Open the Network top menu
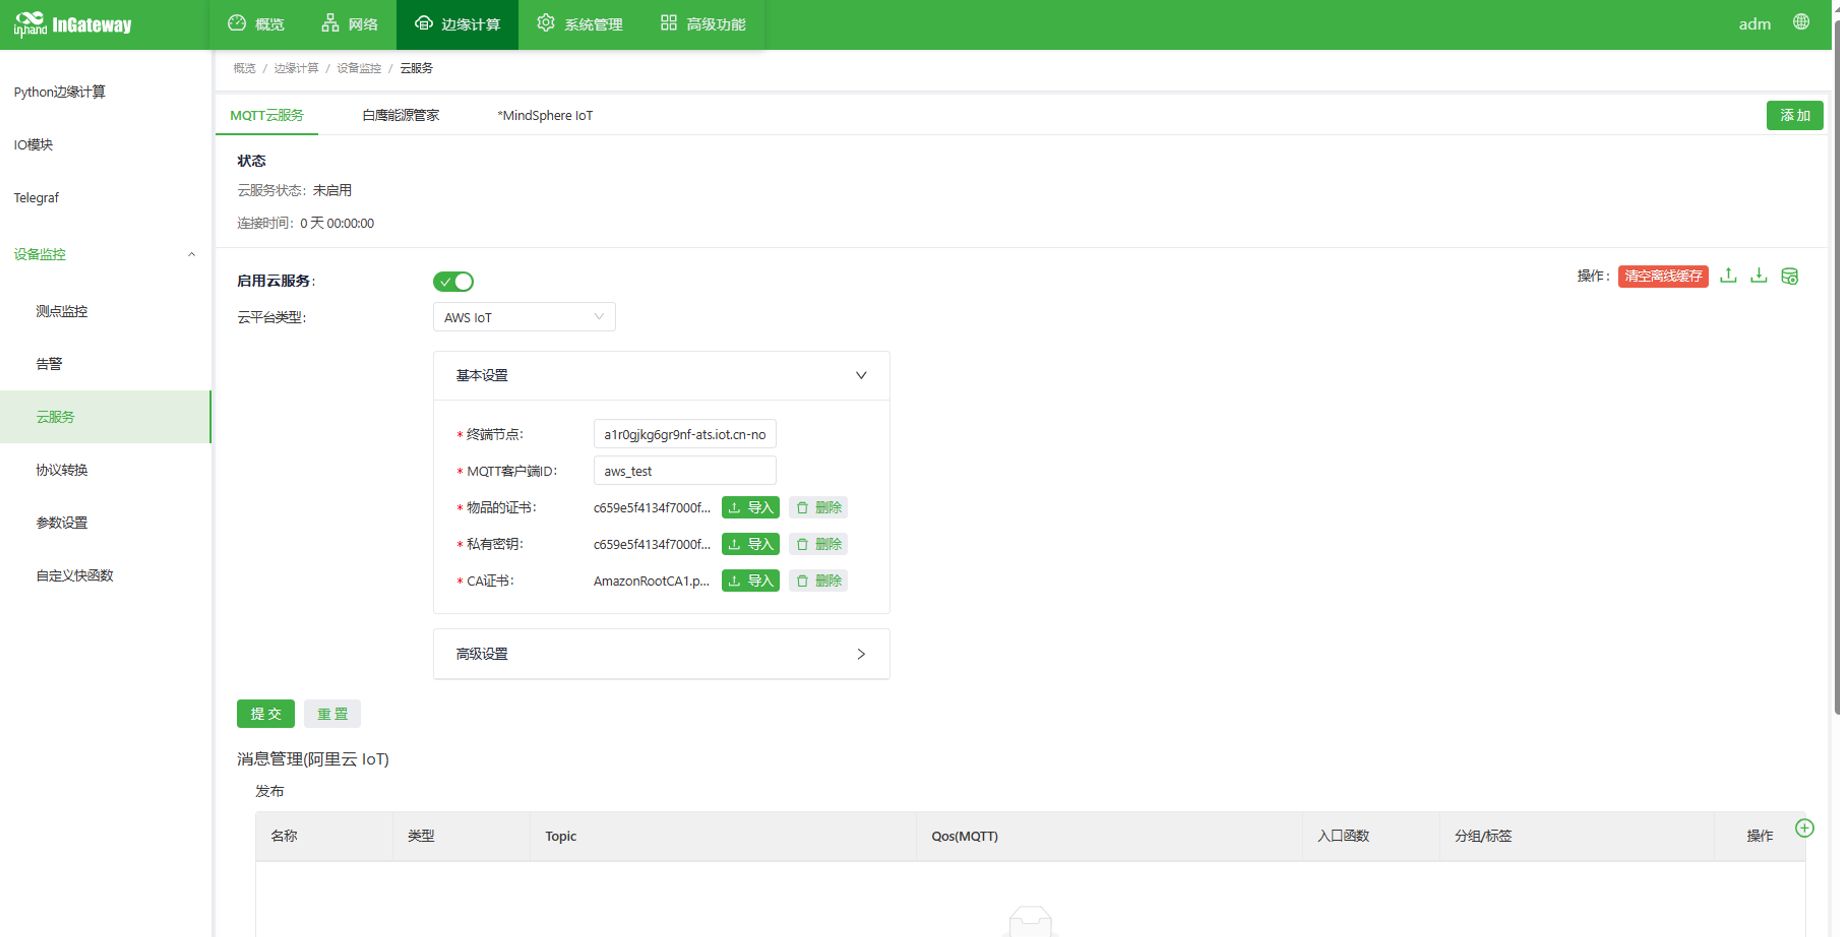 tap(350, 24)
